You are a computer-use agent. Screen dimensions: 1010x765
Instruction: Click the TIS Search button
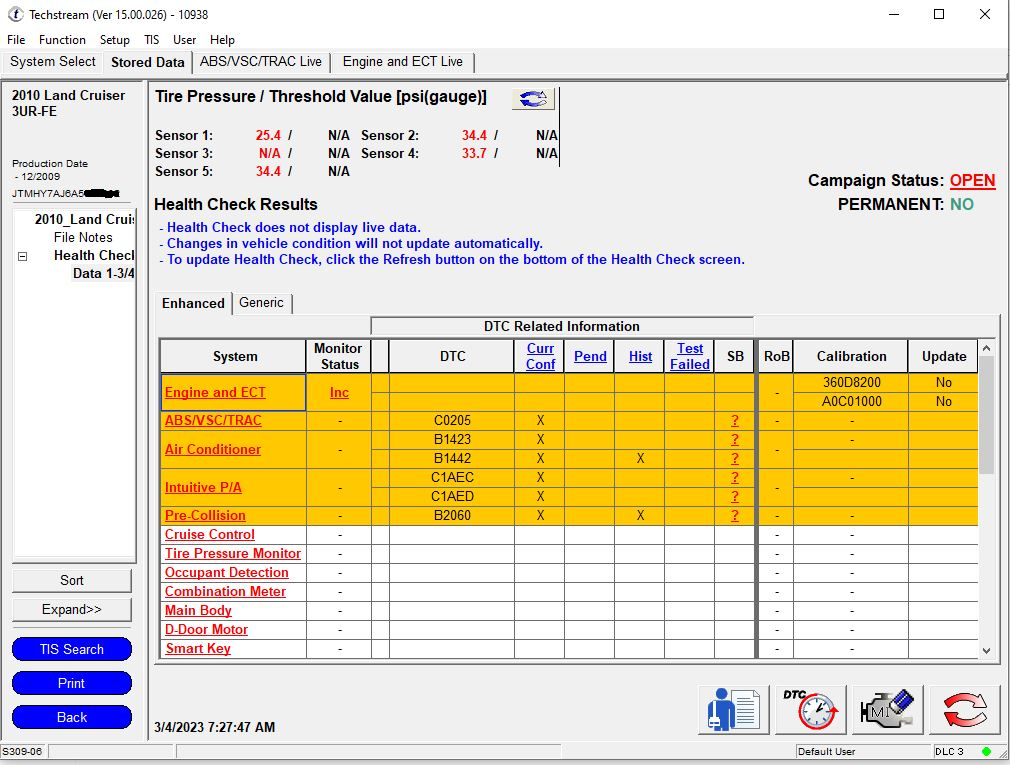point(72,649)
